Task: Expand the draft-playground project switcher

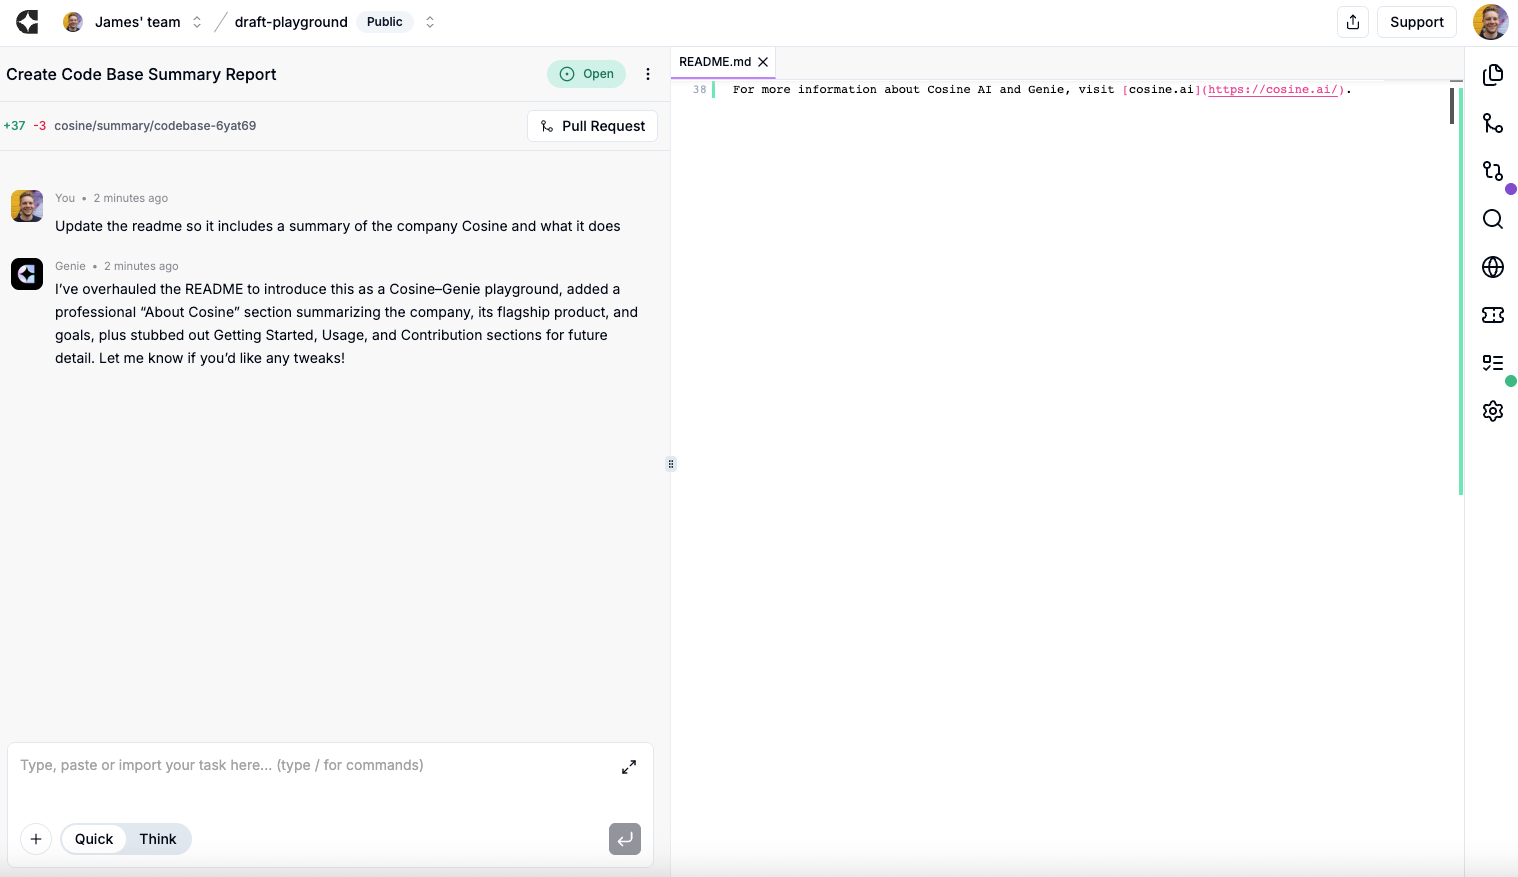Action: coord(430,22)
